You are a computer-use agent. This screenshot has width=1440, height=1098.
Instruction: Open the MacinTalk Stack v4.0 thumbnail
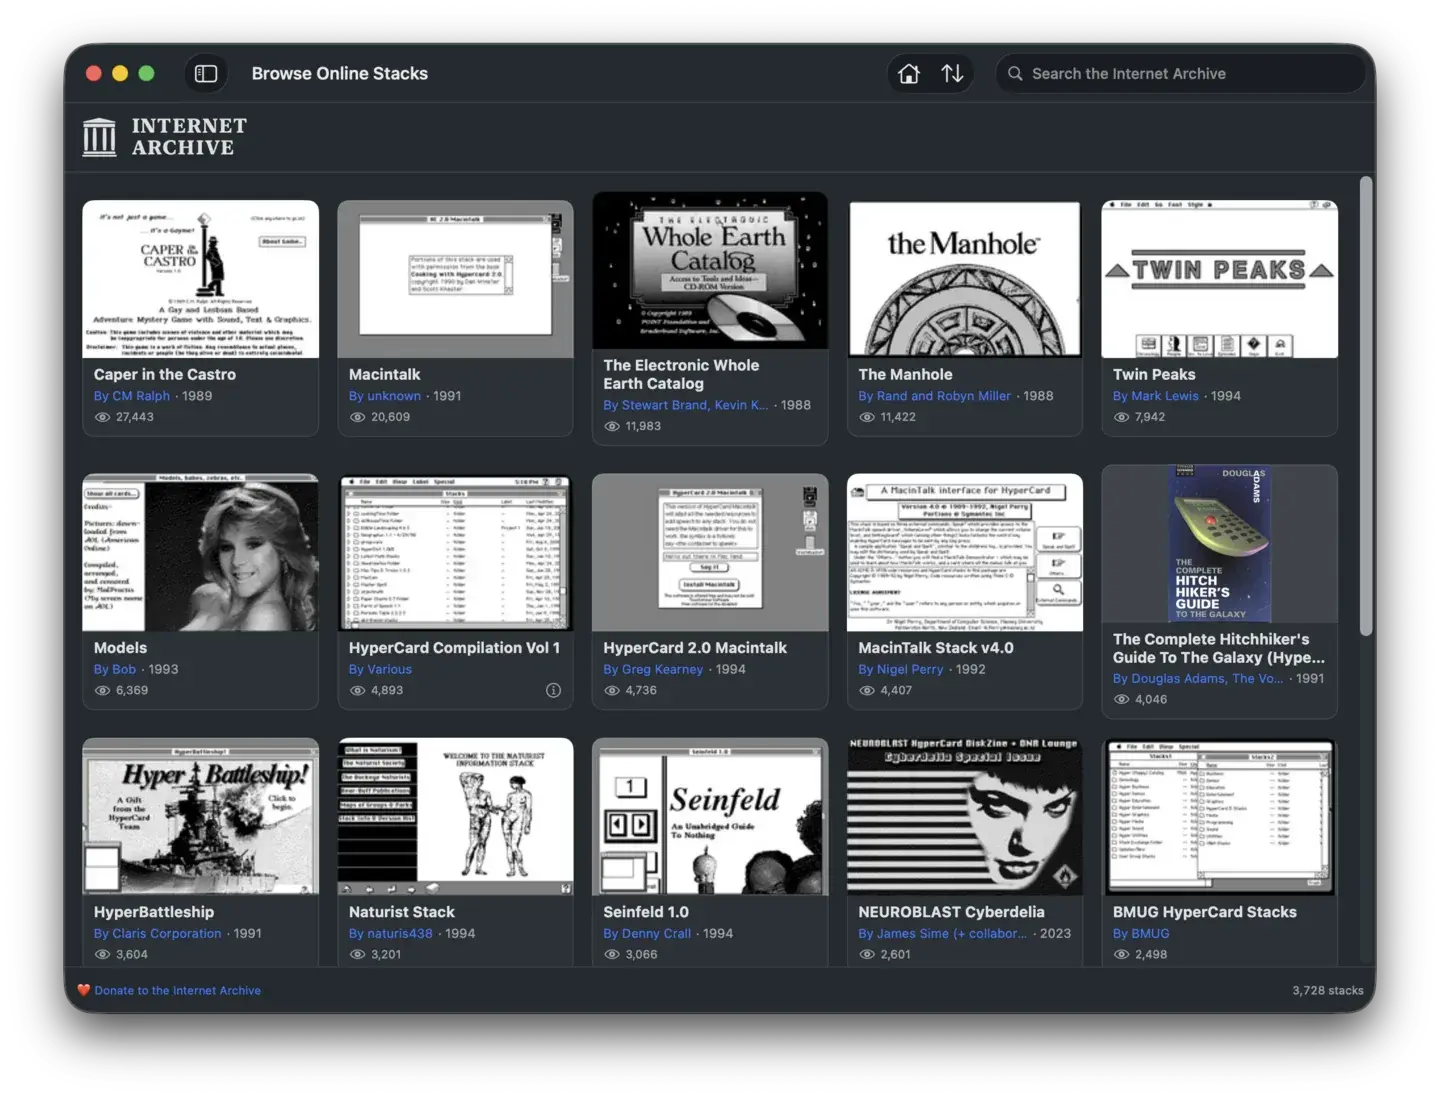coord(965,553)
